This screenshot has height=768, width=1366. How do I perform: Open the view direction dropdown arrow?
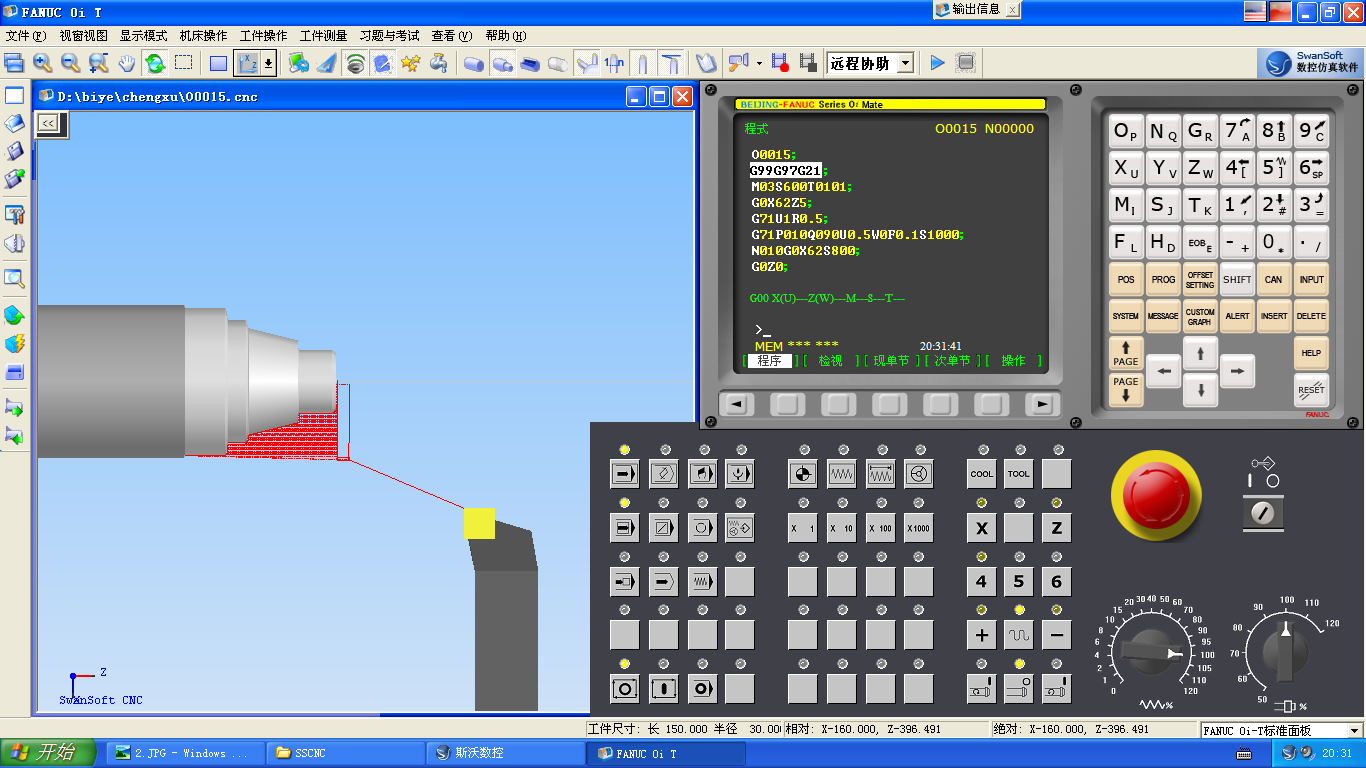click(268, 63)
